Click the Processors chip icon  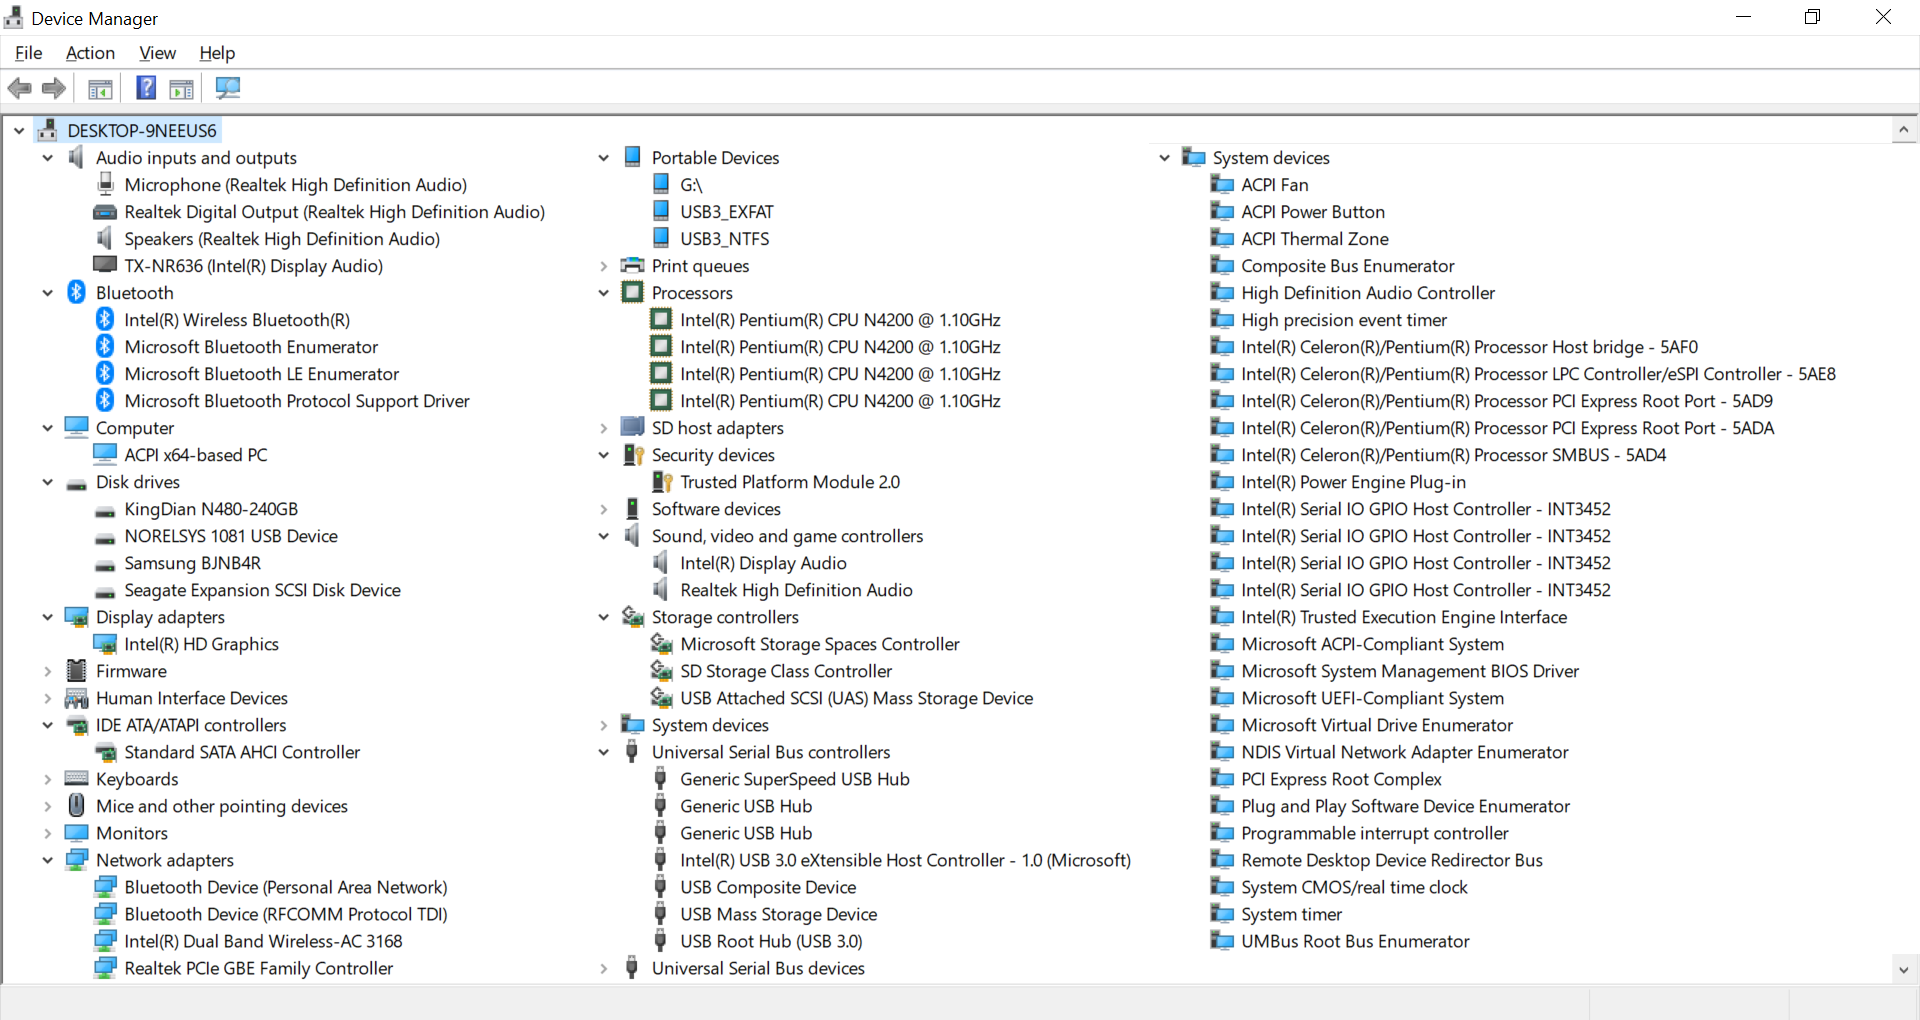[632, 292]
